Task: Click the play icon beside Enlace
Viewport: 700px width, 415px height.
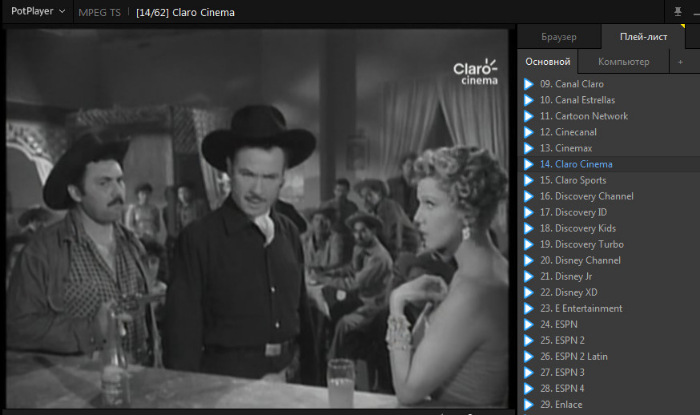Action: click(x=529, y=405)
